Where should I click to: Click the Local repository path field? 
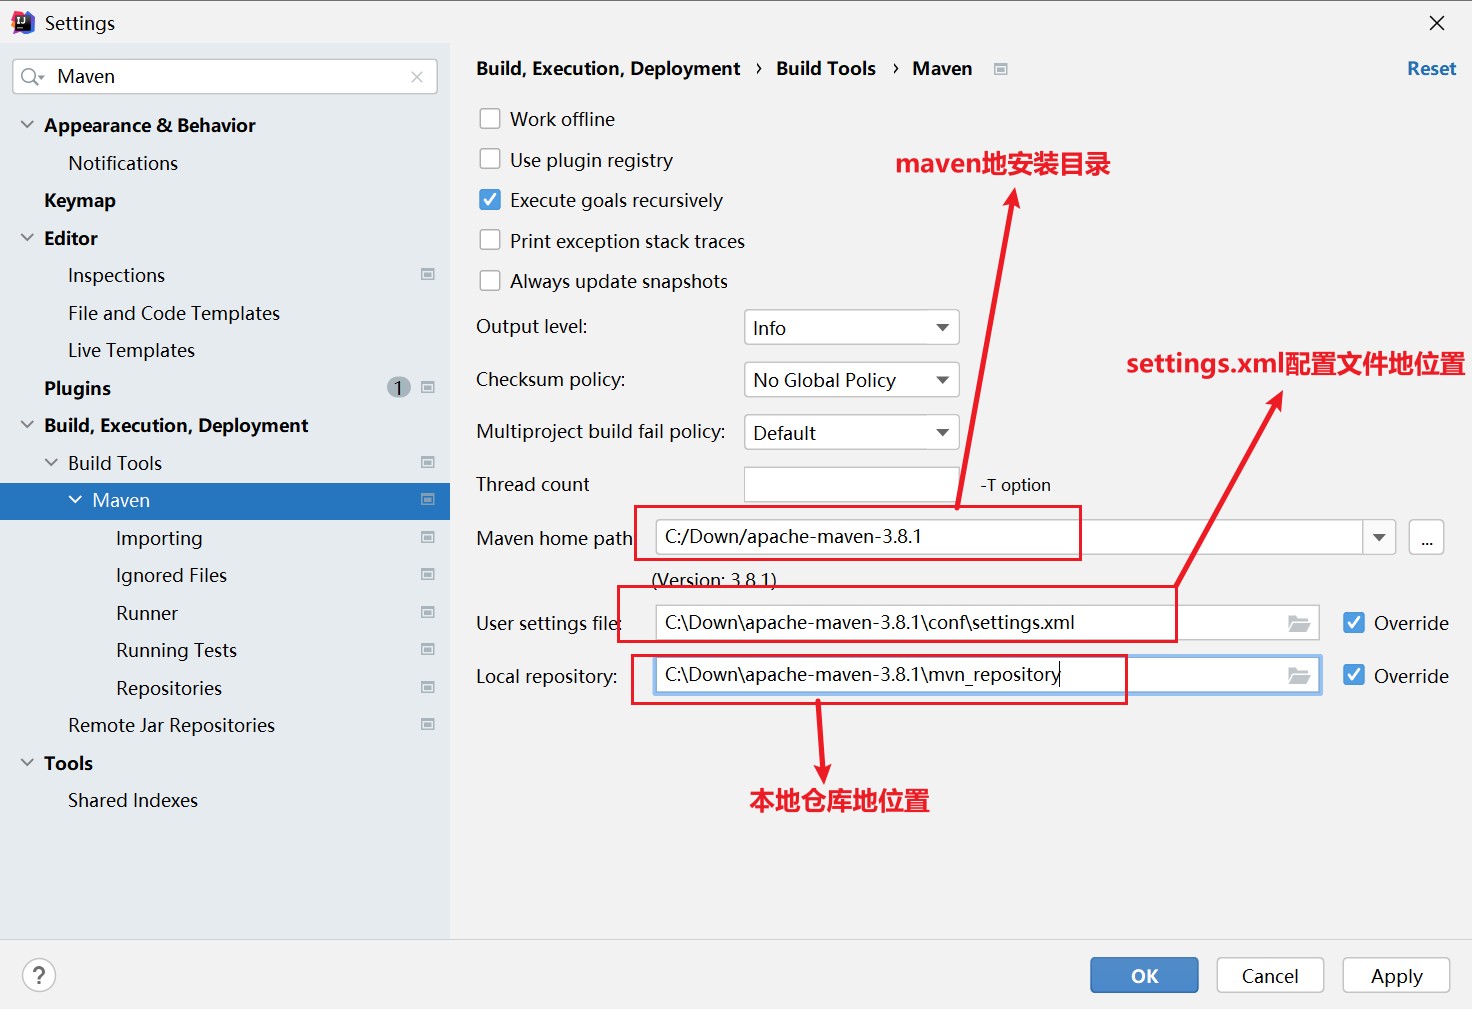[x=987, y=675]
